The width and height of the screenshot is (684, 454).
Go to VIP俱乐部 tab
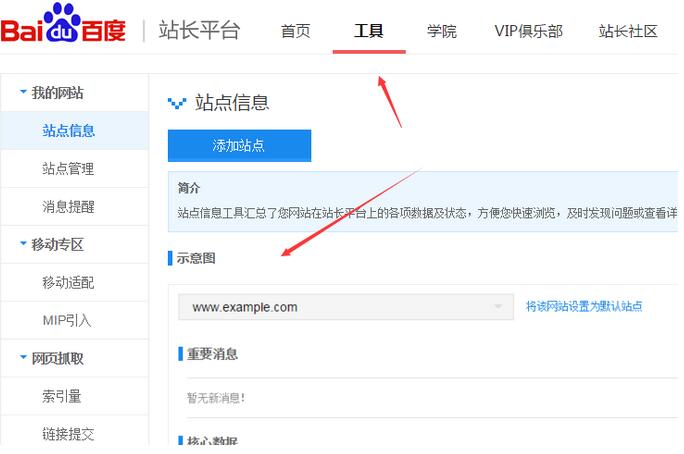click(528, 31)
